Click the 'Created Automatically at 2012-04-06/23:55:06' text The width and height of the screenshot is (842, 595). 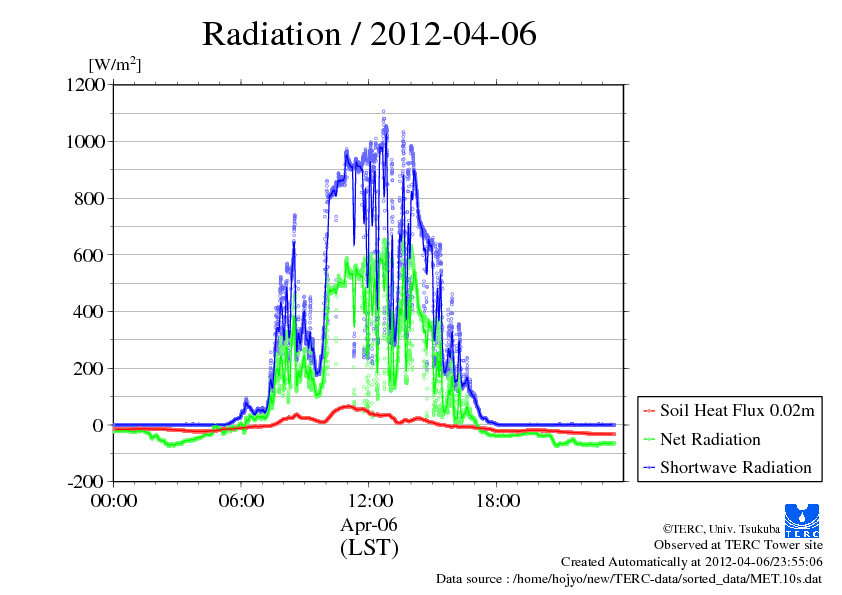pos(692,562)
